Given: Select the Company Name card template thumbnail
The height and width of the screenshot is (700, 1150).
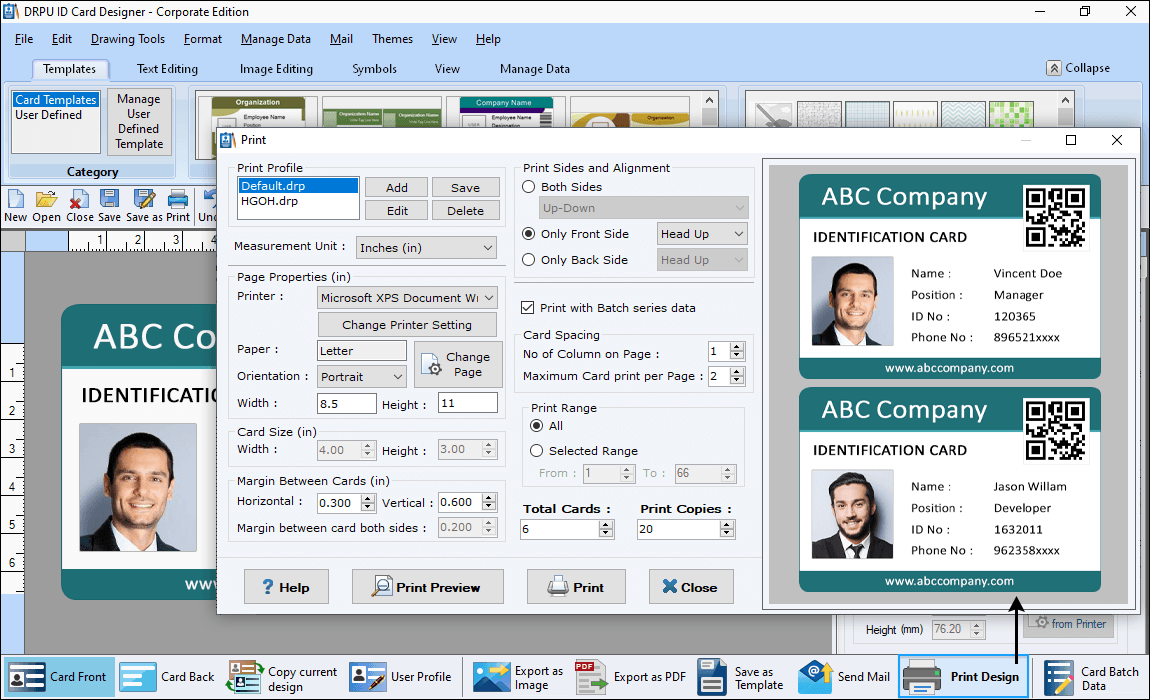Looking at the screenshot, I should [505, 112].
